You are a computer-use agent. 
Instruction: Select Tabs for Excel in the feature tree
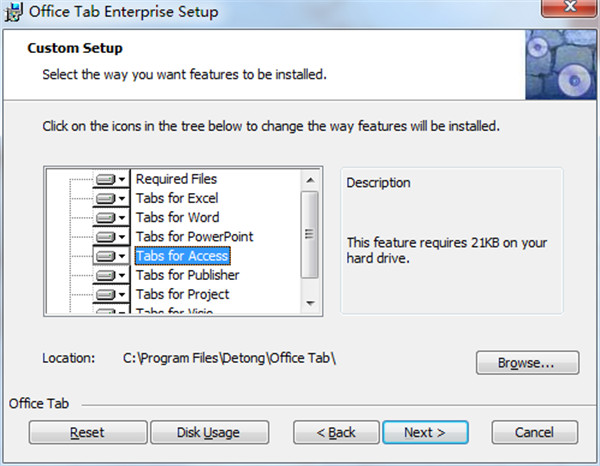coord(176,198)
